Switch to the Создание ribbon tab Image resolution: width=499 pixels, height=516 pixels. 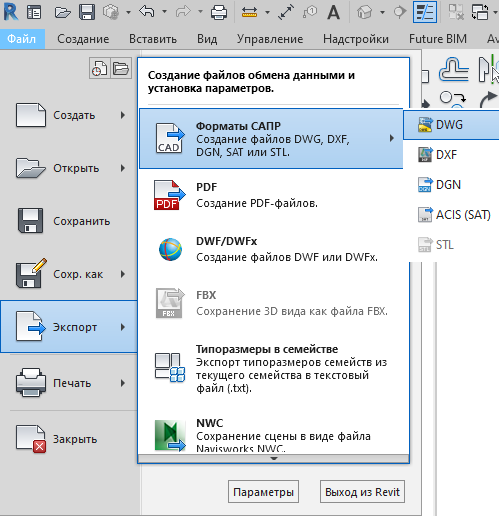(83, 39)
